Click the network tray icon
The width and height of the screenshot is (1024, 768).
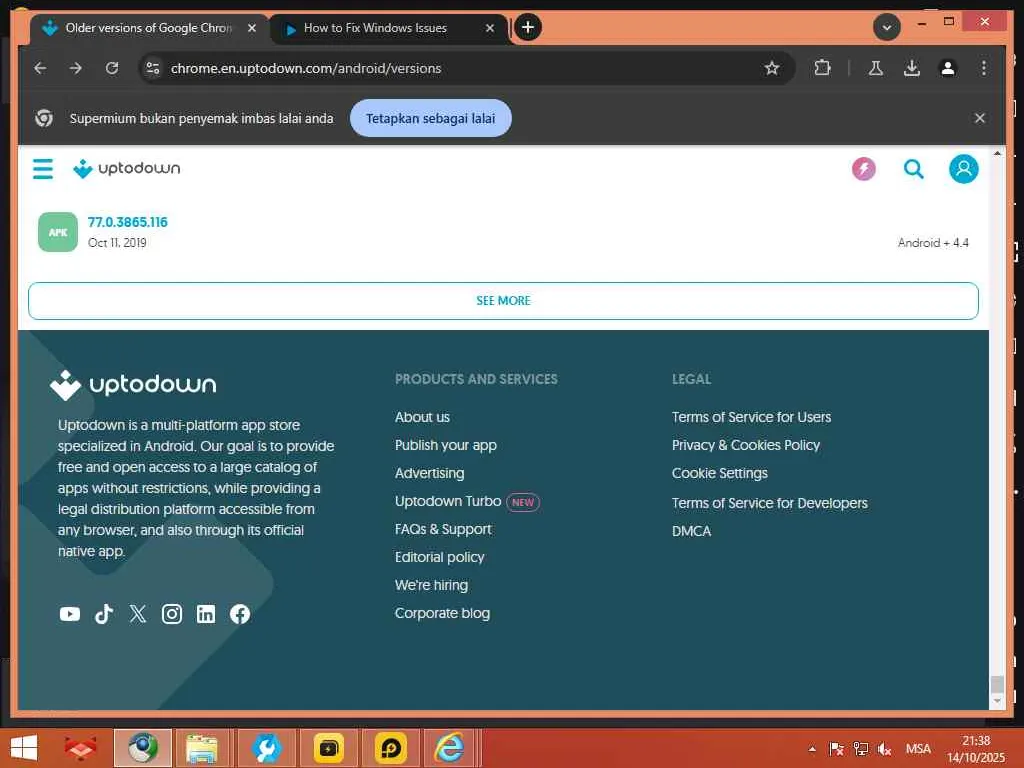(861, 749)
